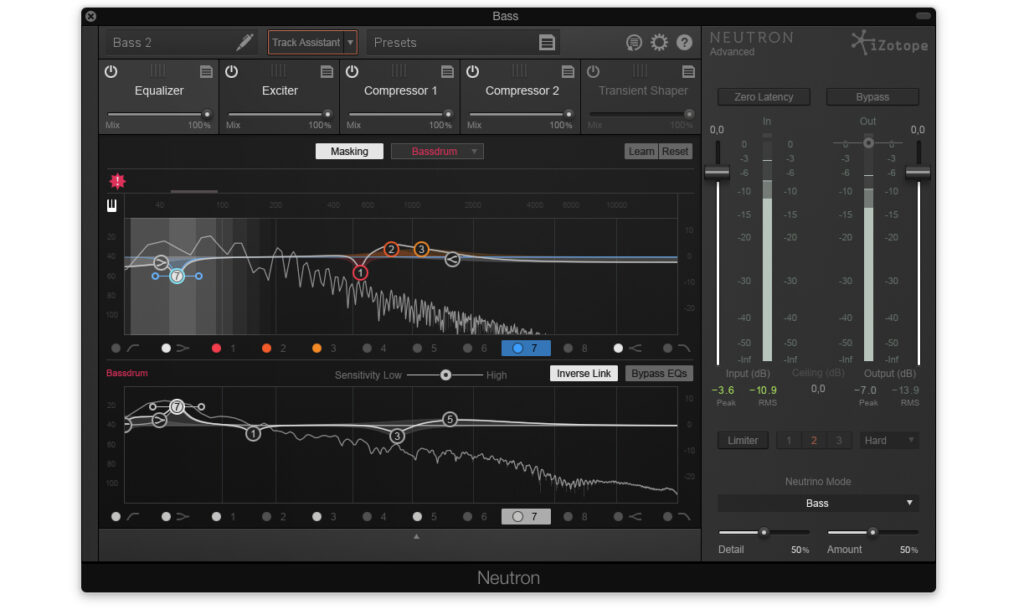
Task: Click the Equalizer module drag handle
Action: [x=158, y=71]
